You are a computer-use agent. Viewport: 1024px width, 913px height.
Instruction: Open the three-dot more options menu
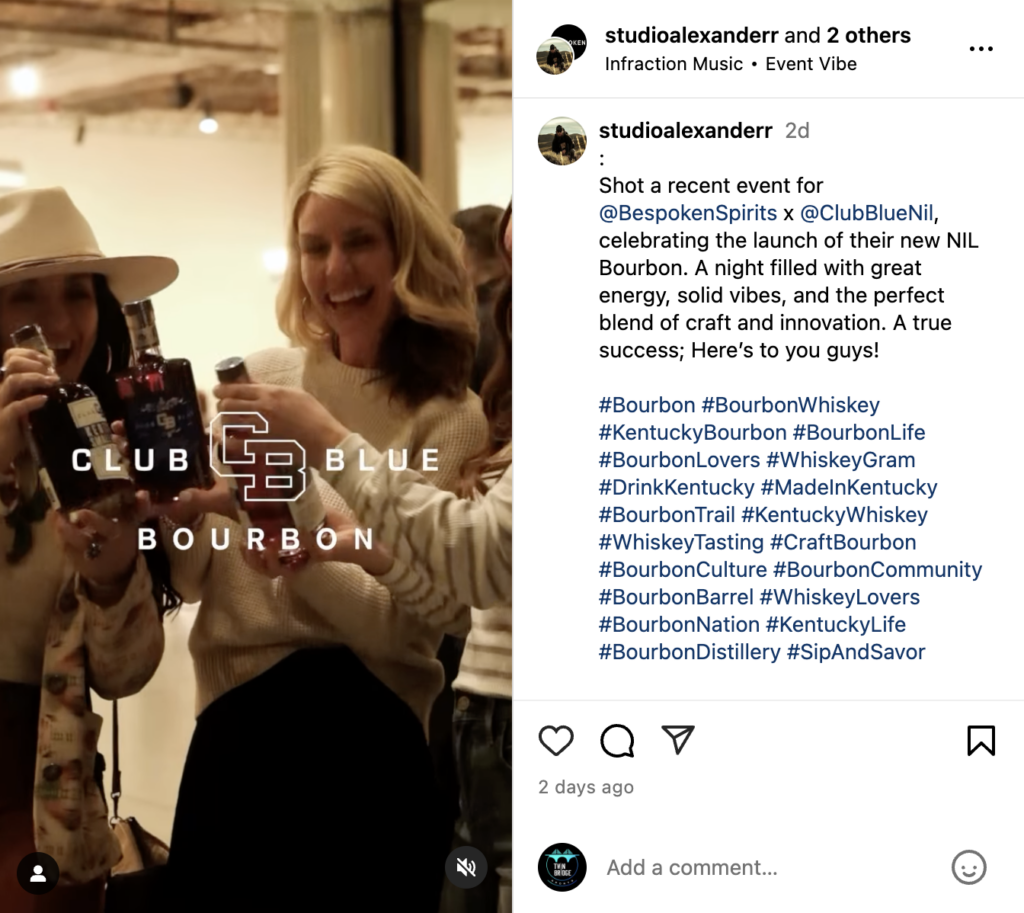point(981,49)
